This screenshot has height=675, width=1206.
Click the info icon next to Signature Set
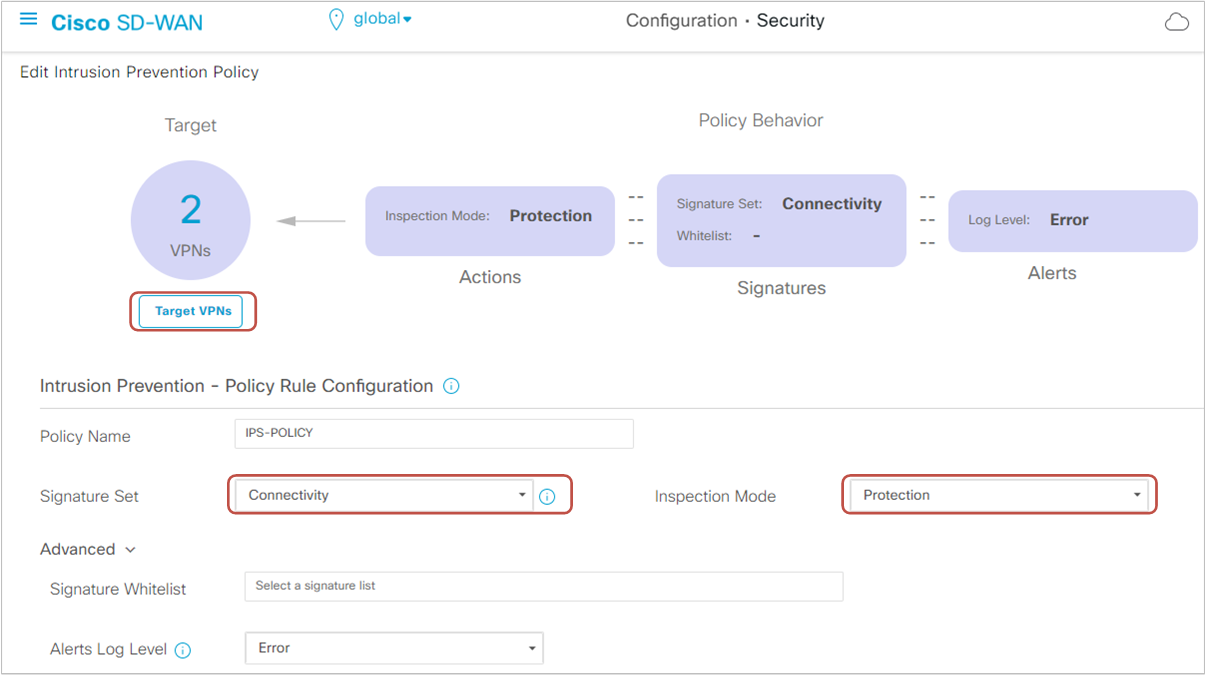click(548, 494)
